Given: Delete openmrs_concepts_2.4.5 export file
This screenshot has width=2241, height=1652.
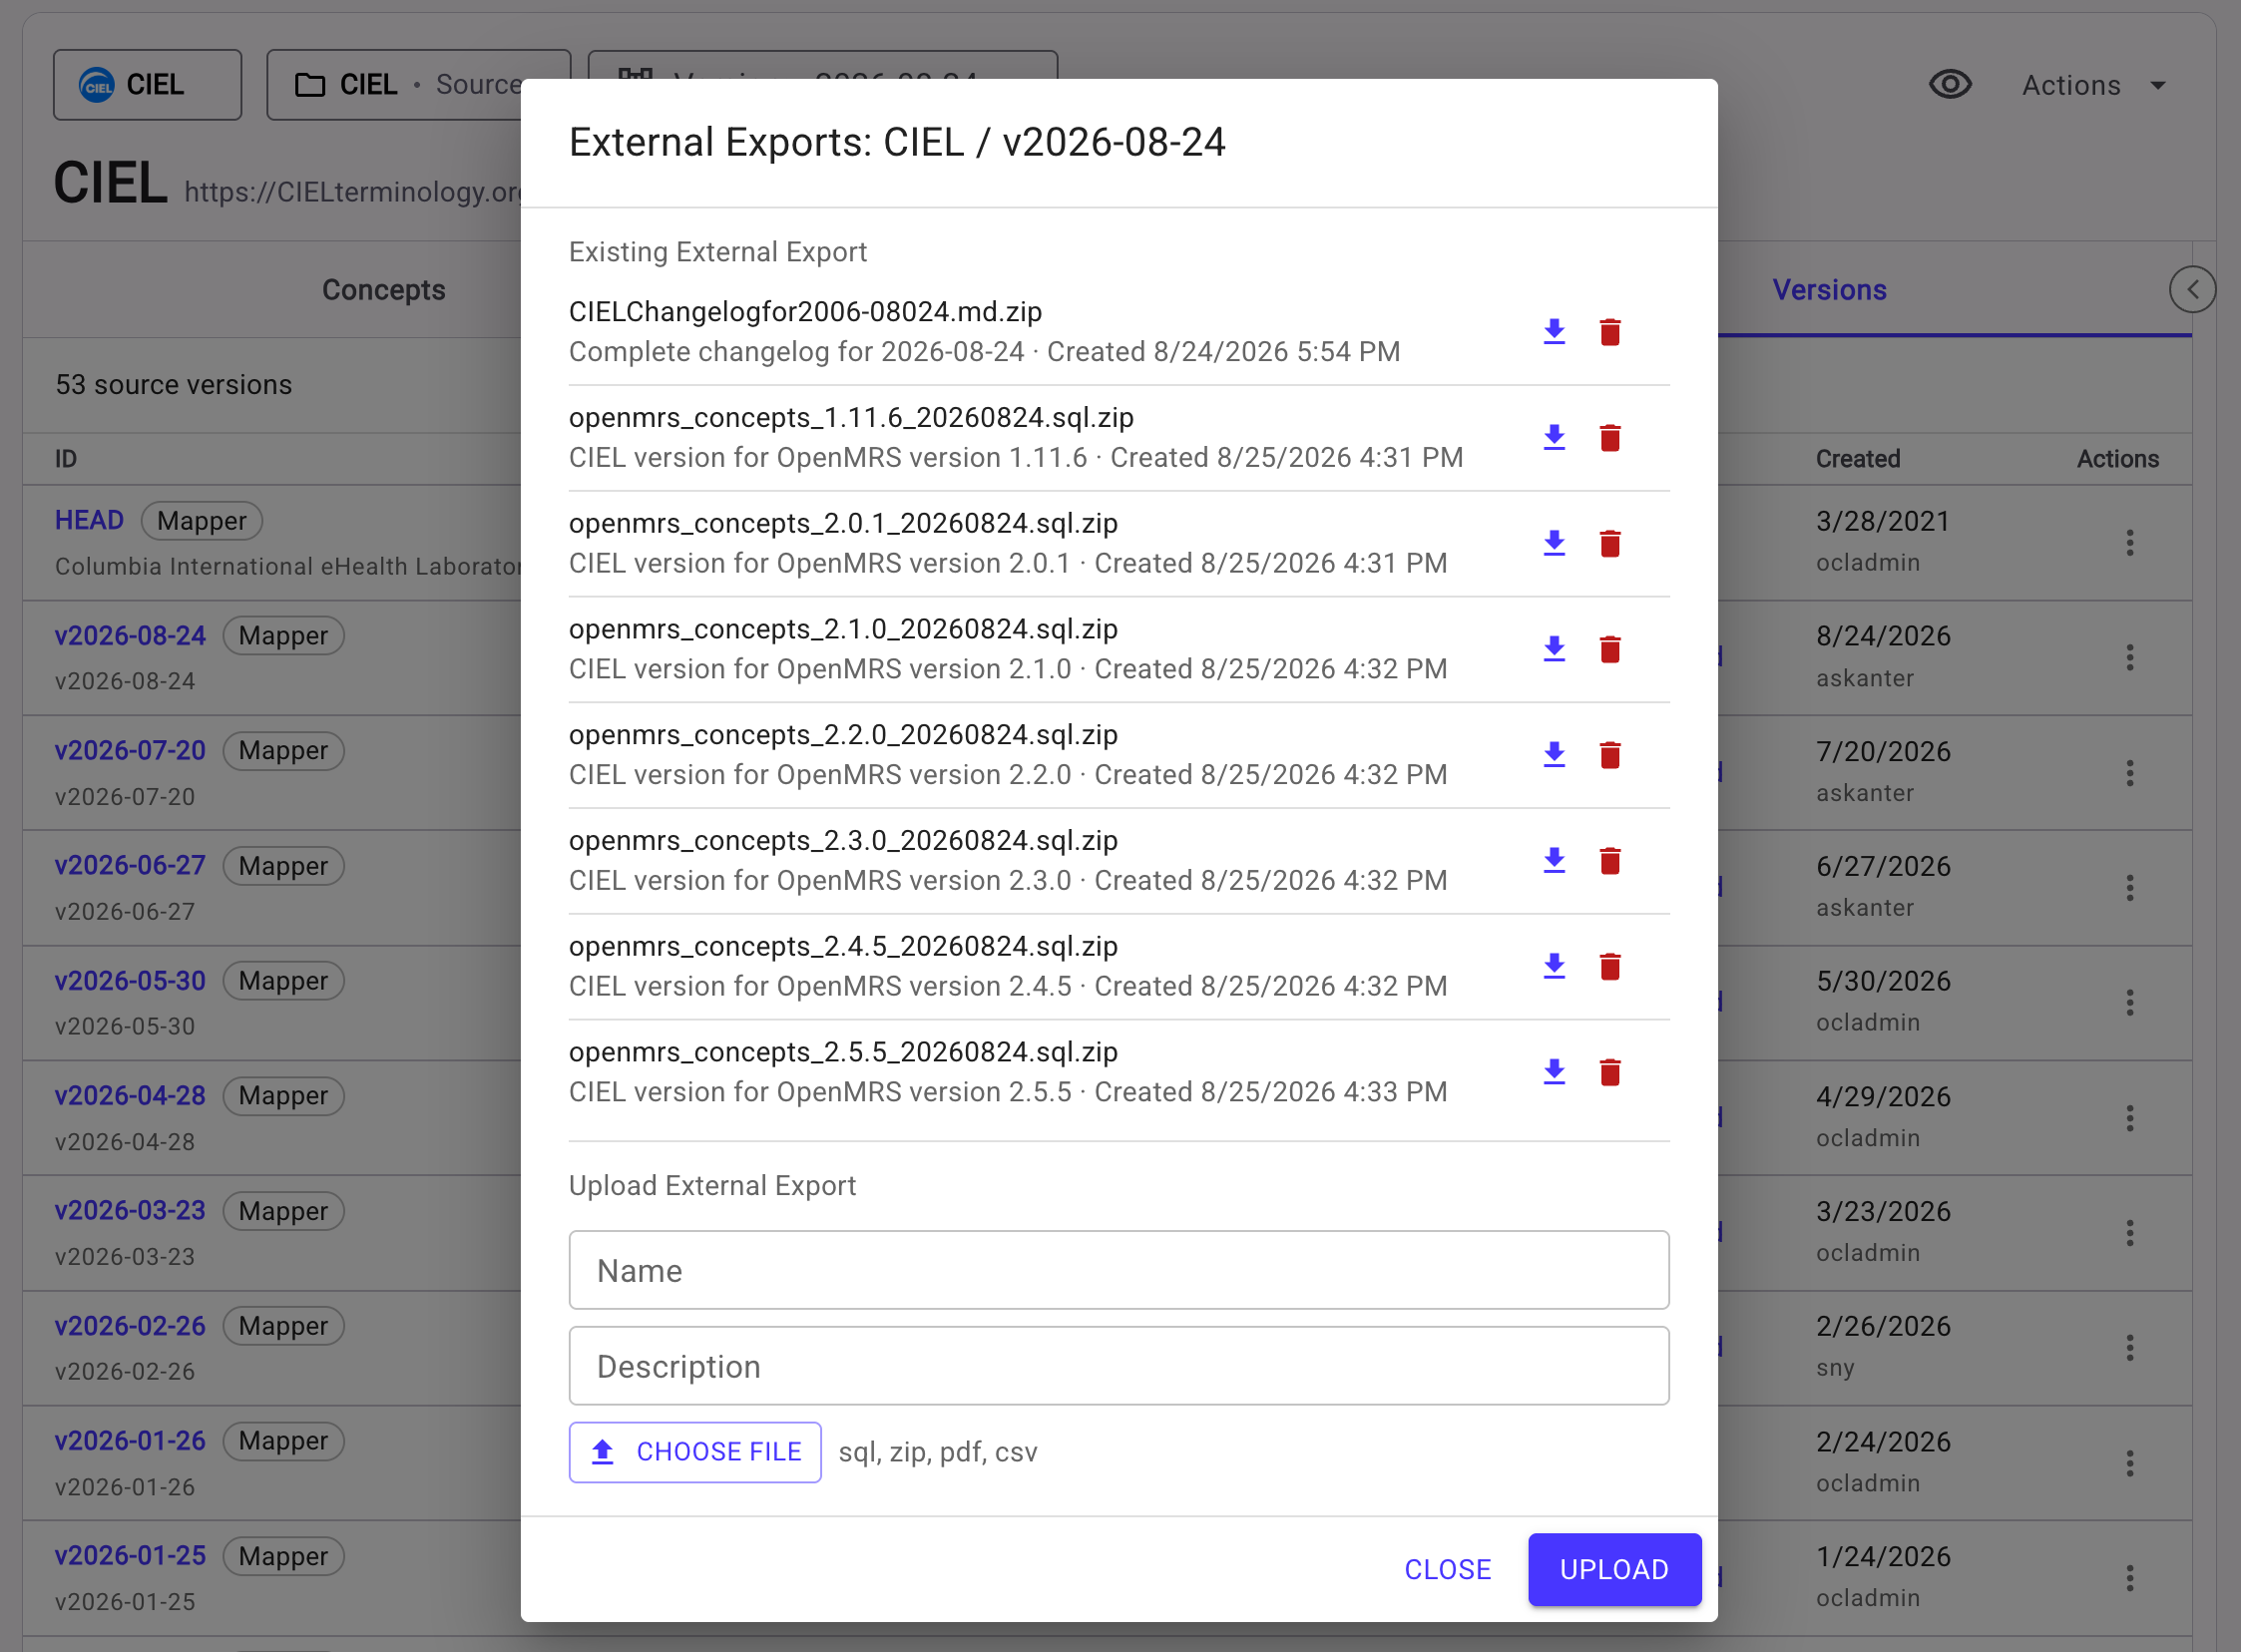Looking at the screenshot, I should (x=1610, y=966).
